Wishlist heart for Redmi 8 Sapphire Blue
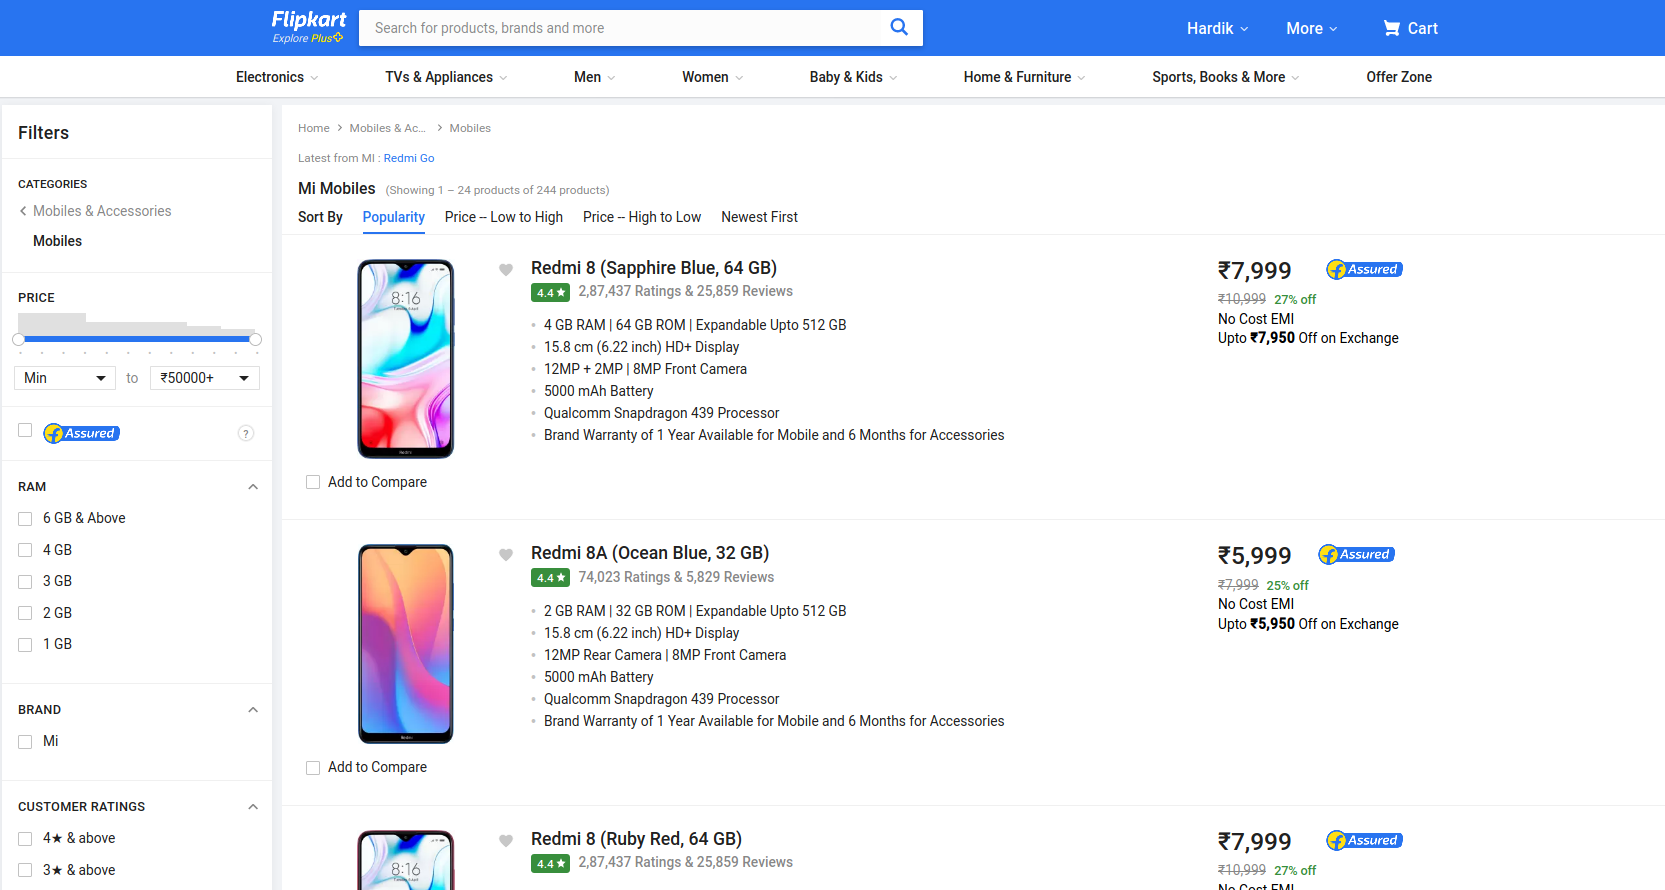 (506, 269)
